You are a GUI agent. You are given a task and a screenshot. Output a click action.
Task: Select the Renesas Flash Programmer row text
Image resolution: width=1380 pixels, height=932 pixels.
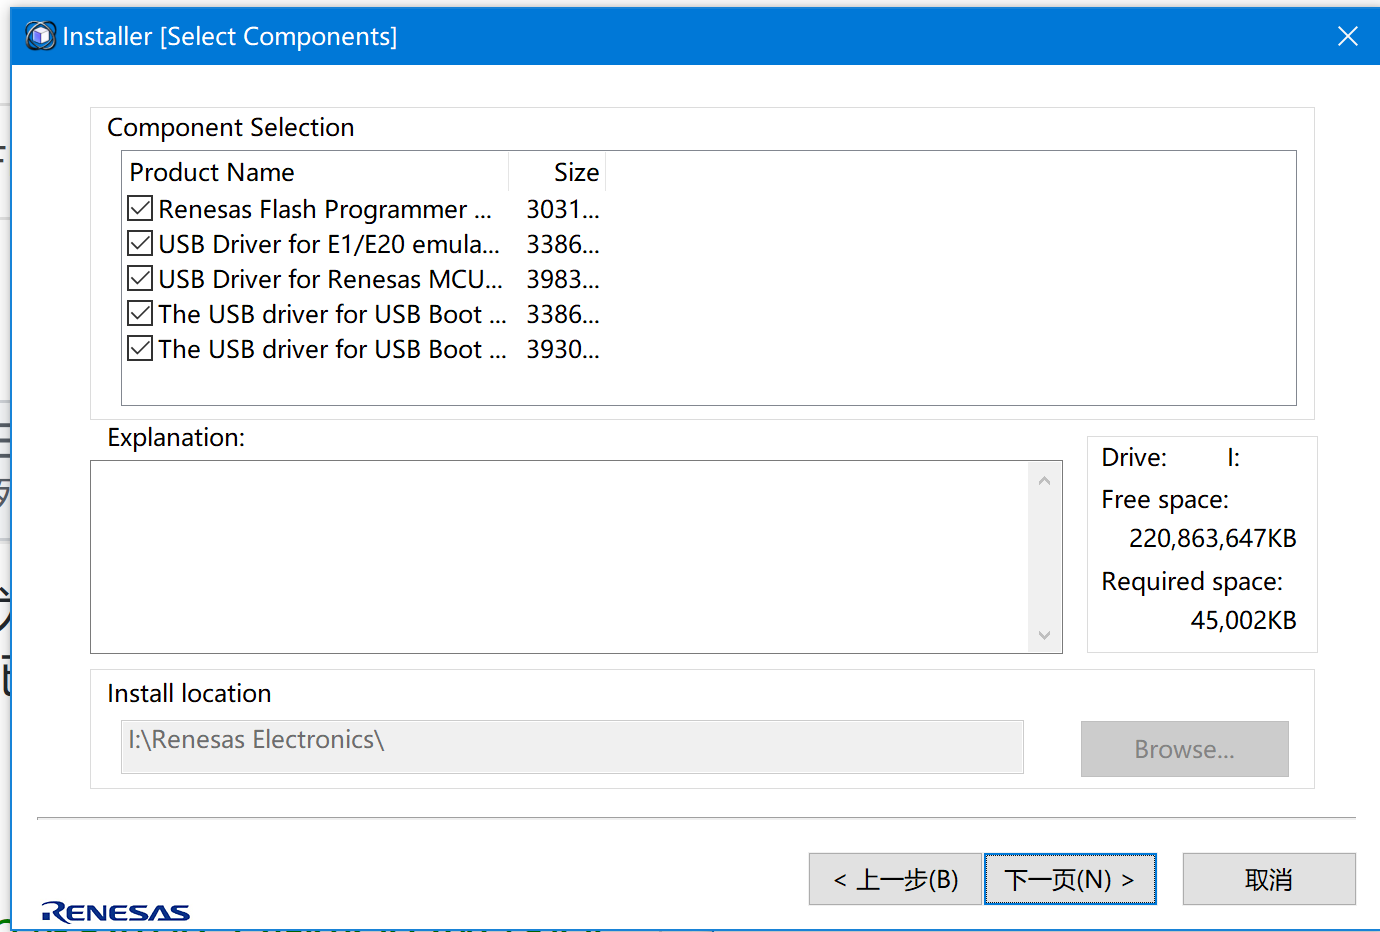325,209
